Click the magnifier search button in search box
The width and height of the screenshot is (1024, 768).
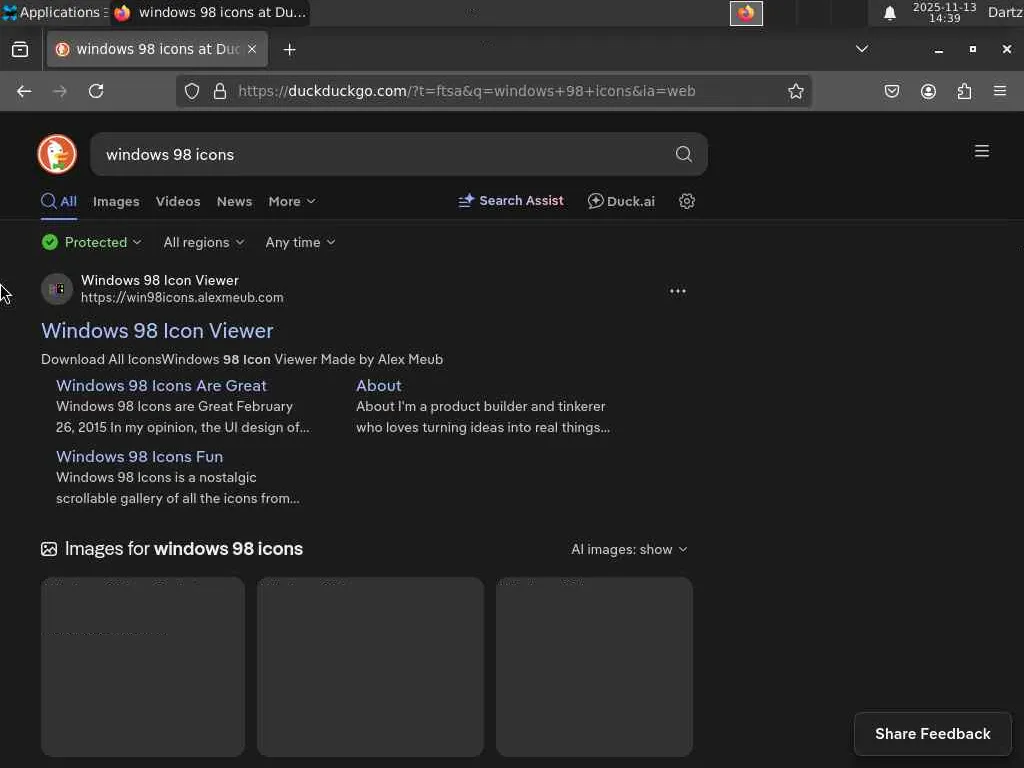683,154
